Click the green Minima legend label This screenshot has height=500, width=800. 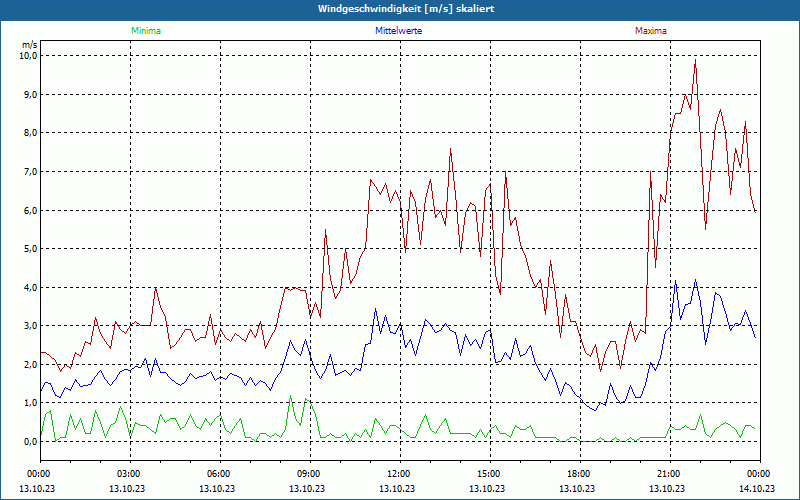[x=146, y=31]
